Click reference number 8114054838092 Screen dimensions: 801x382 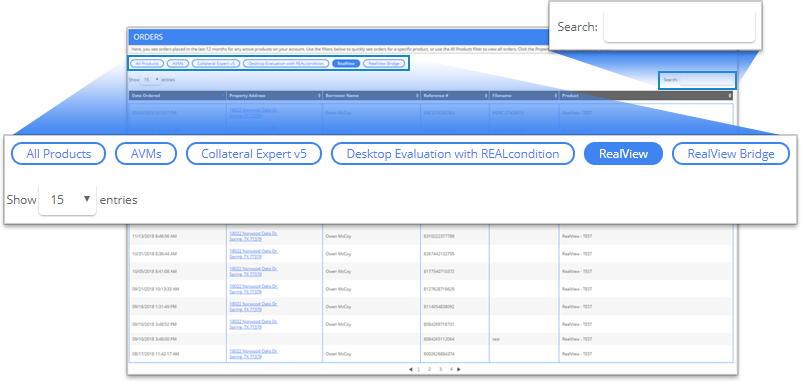438,307
